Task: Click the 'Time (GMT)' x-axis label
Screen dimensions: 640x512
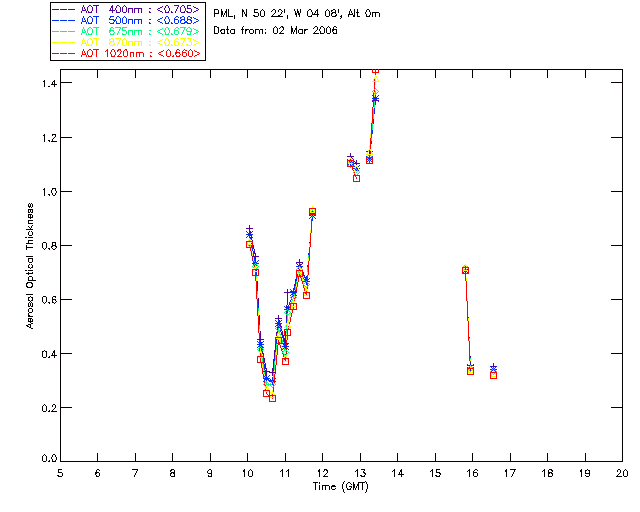Action: point(341,487)
